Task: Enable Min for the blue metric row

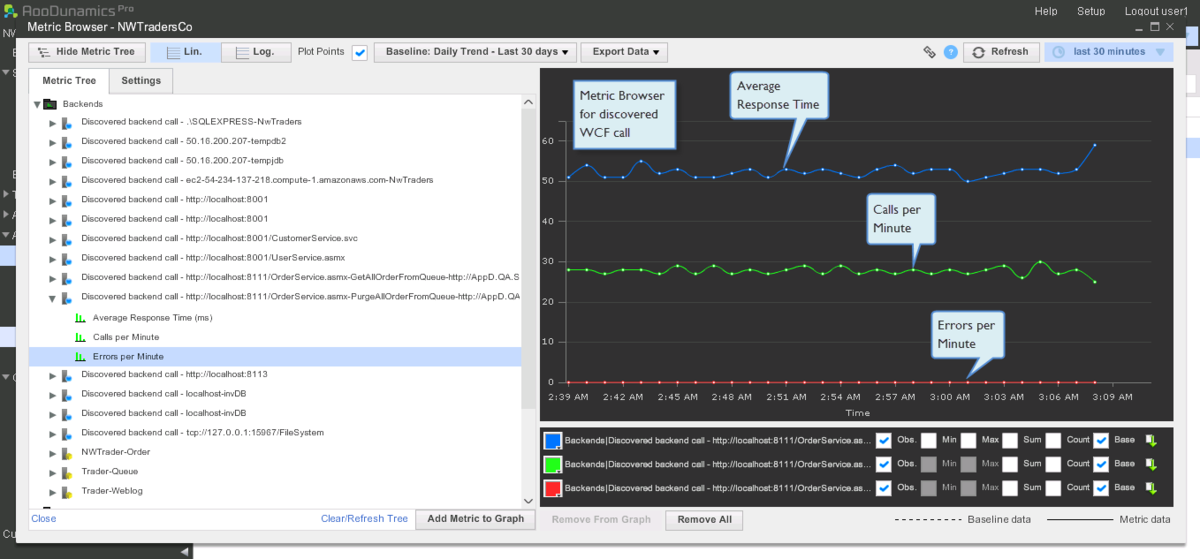Action: coord(929,440)
